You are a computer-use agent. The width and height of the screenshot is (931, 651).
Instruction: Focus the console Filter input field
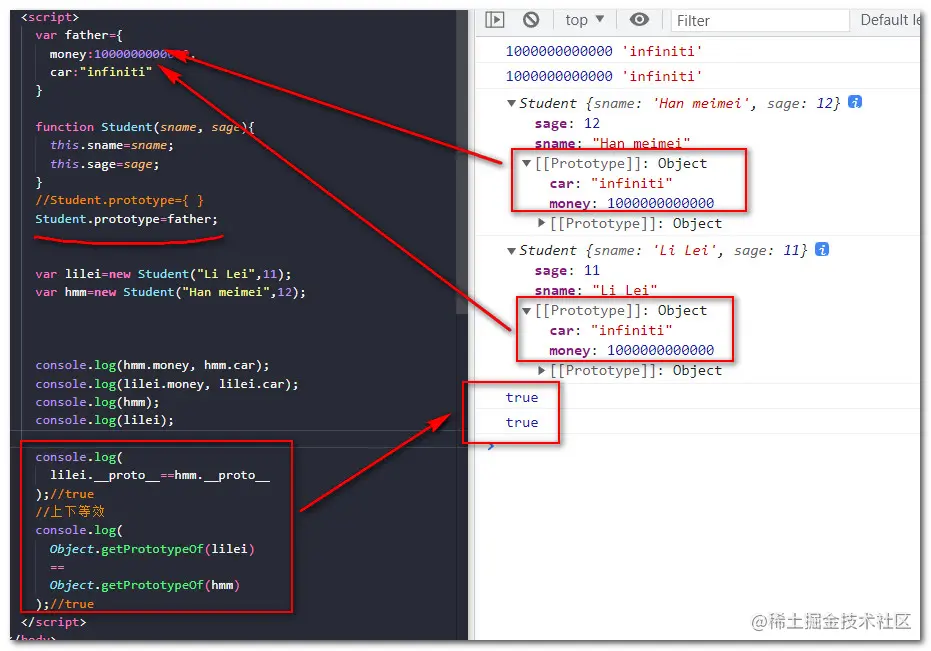(x=760, y=21)
